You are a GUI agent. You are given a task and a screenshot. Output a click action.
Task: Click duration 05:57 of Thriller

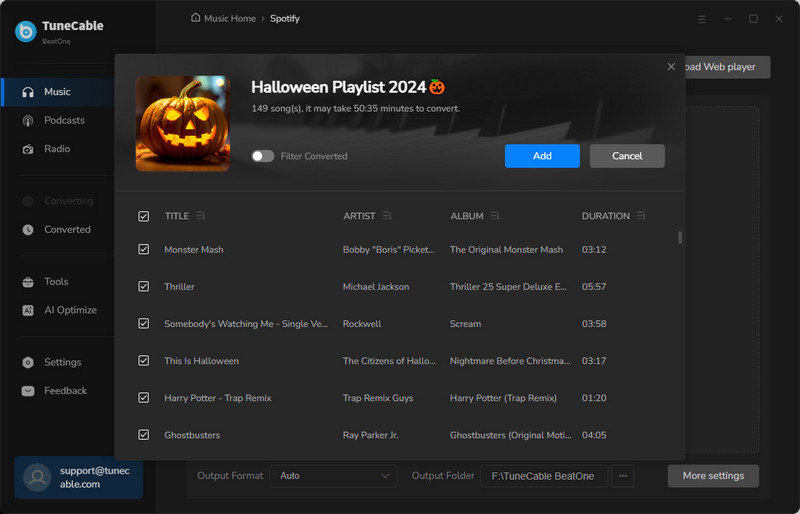tap(594, 287)
